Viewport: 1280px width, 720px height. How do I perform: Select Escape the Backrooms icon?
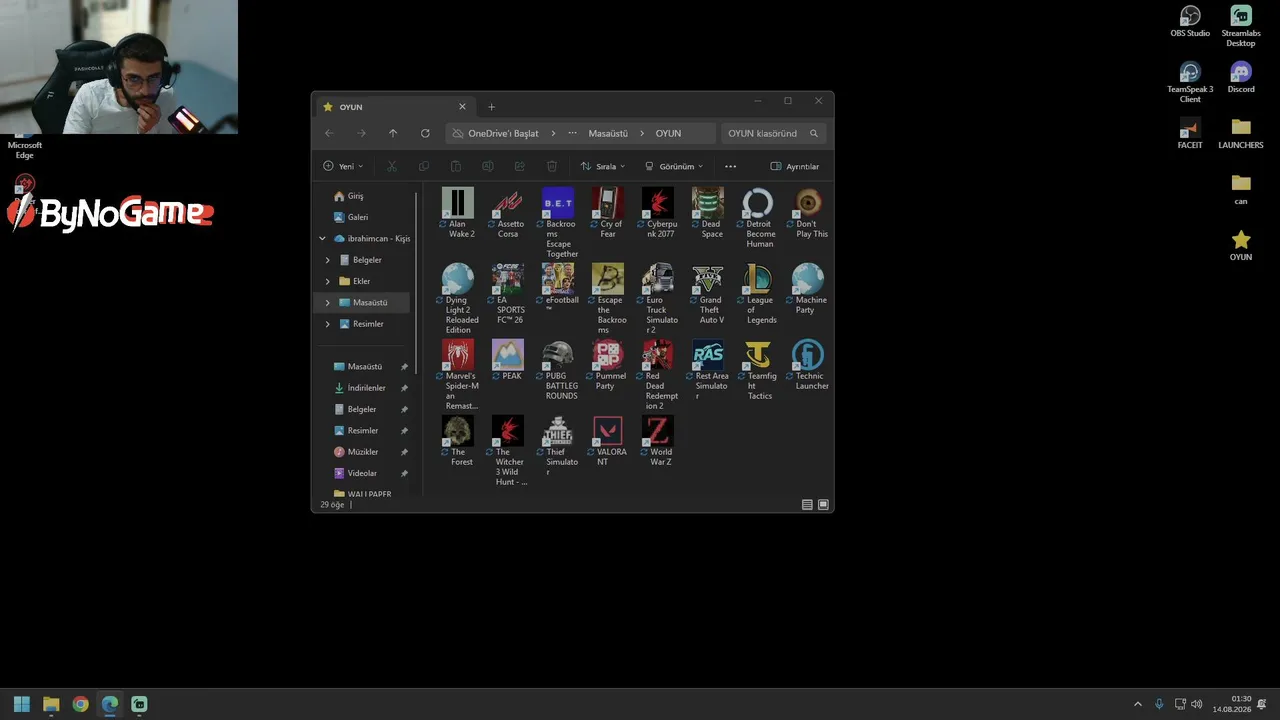pos(608,279)
